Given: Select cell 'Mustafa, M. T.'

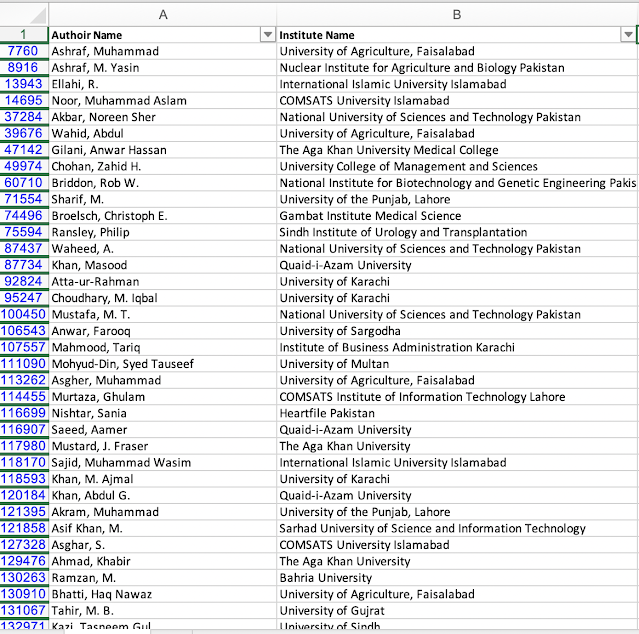Looking at the screenshot, I should pos(162,315).
